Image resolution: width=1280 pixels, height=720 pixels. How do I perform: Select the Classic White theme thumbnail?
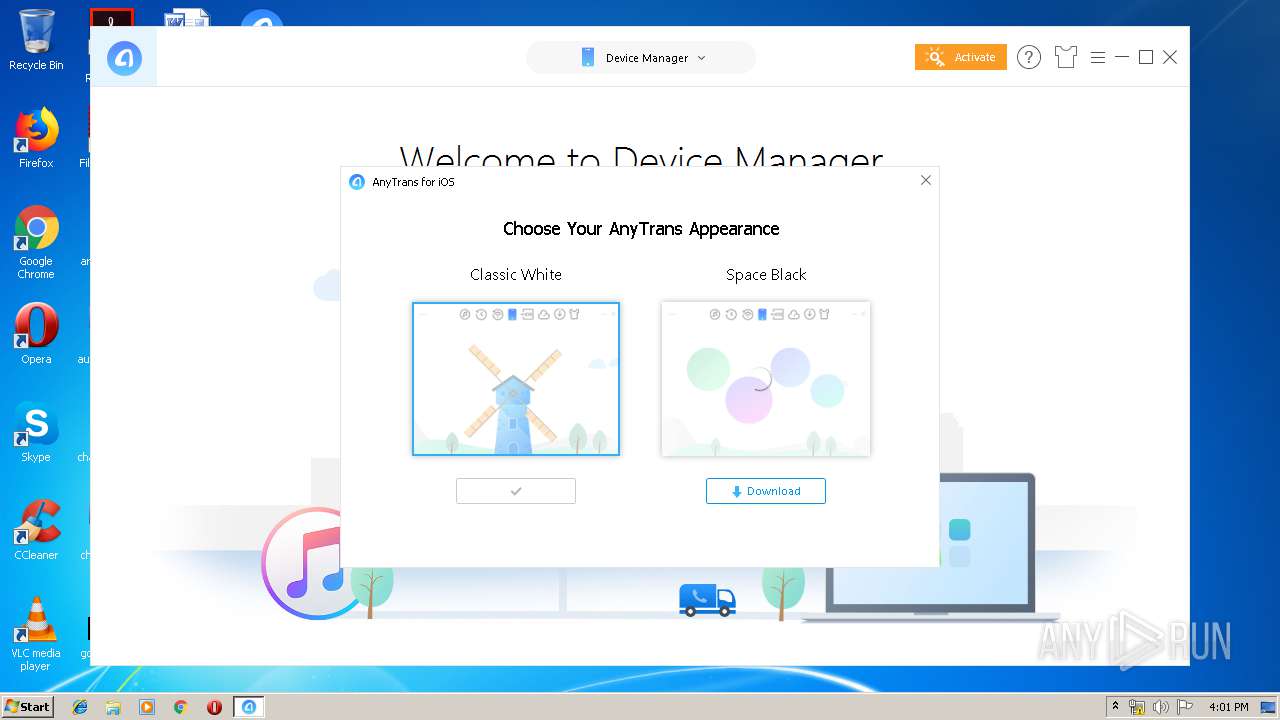click(x=516, y=379)
